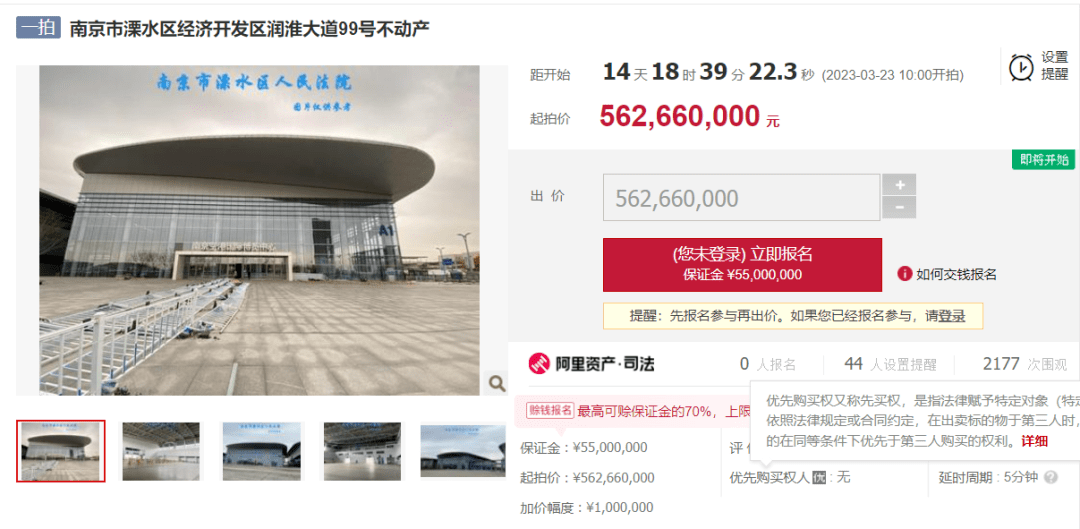
Task: Click the red info icon by 如何交钱报名
Action: (x=904, y=274)
